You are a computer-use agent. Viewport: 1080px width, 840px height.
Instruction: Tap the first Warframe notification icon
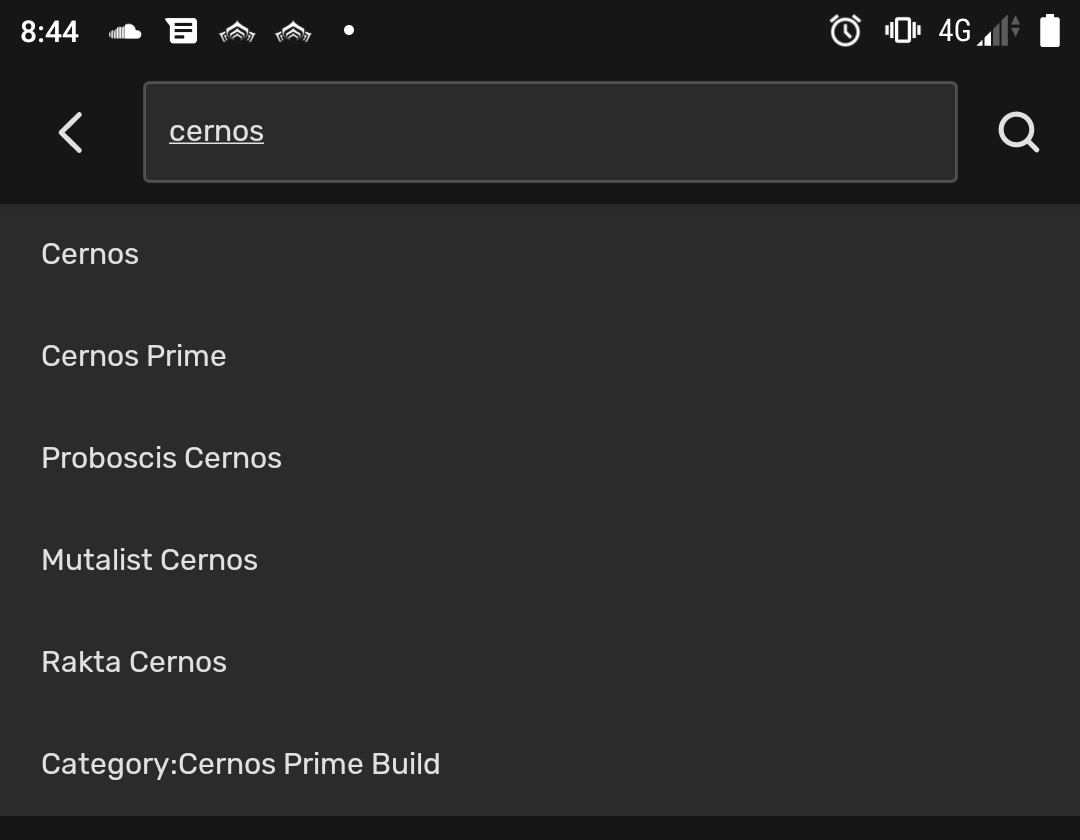237,32
